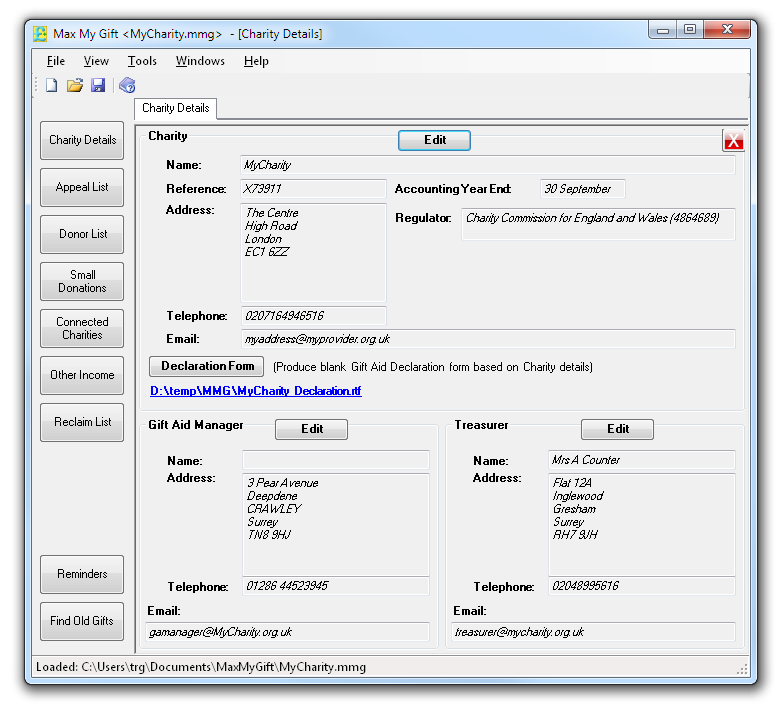Minimize the Max My Gift window
The width and height of the screenshot is (783, 705).
[663, 30]
